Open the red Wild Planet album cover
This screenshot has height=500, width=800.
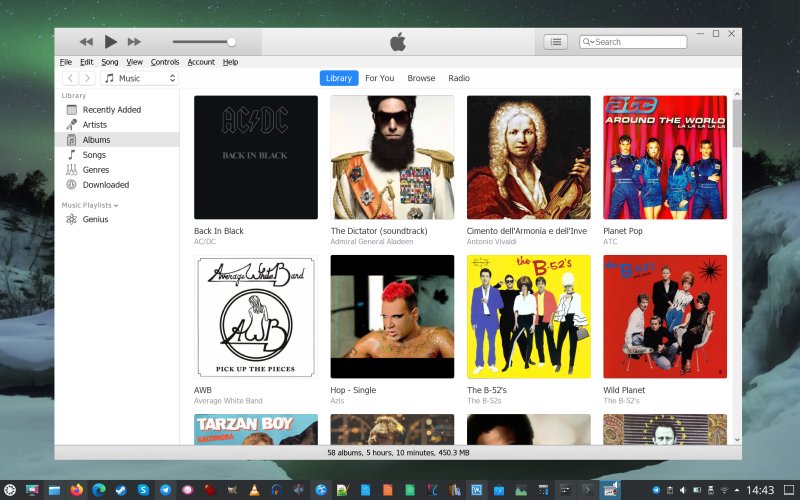point(665,316)
